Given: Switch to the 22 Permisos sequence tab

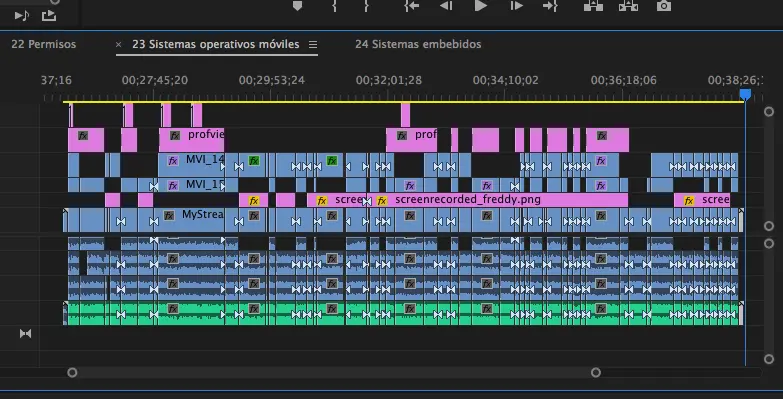Looking at the screenshot, I should [43, 44].
